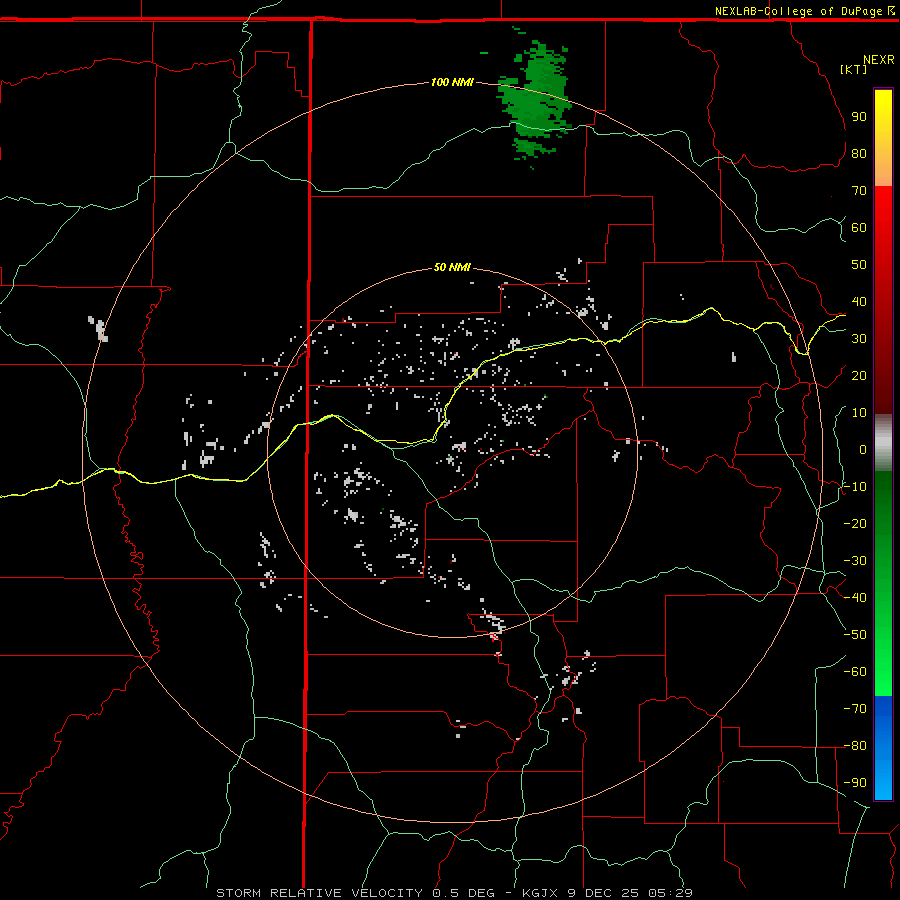Click the -10 scale label

click(x=855, y=487)
